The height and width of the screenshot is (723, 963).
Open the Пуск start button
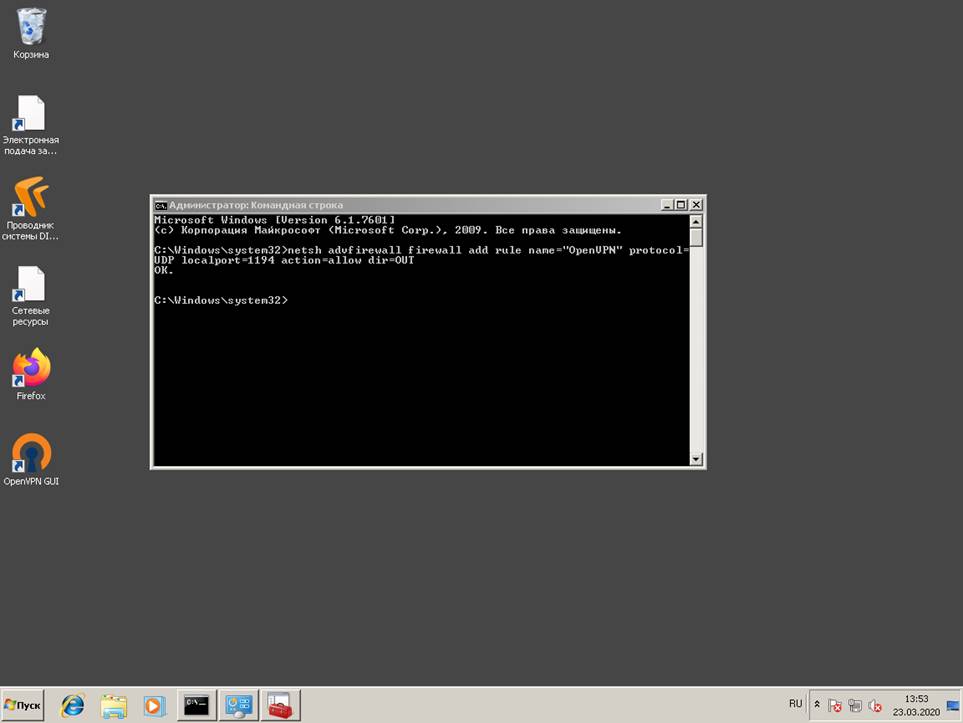click(23, 705)
